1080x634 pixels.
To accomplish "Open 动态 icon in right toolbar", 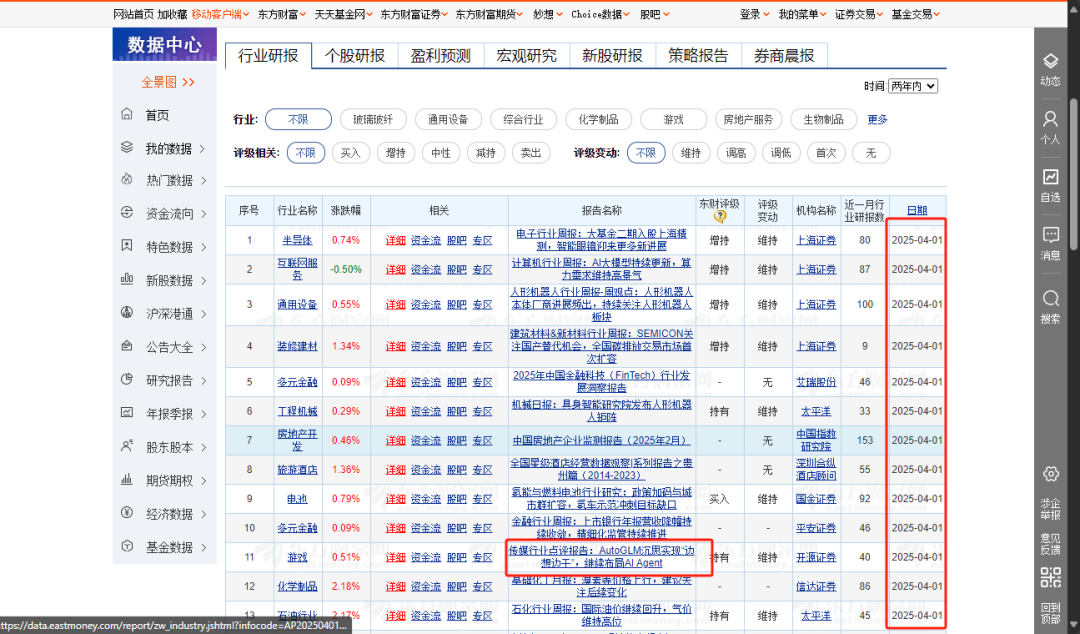I will (1050, 61).
